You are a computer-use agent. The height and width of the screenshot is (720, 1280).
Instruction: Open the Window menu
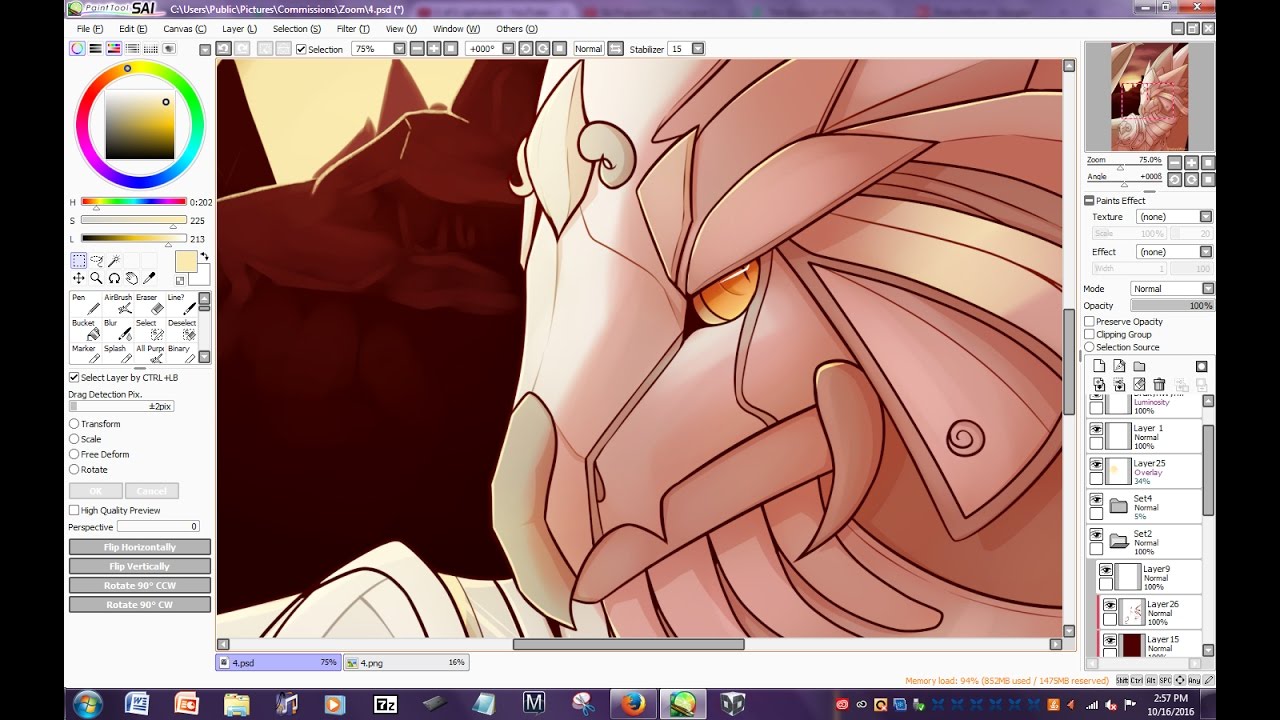pyautogui.click(x=456, y=29)
